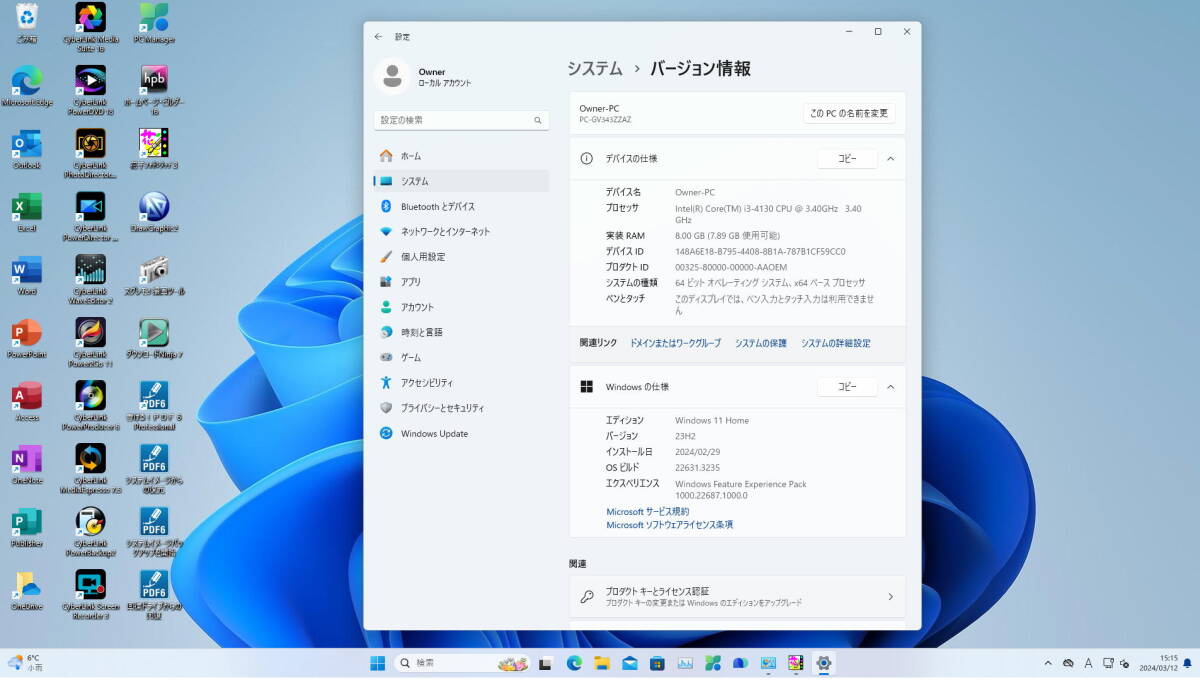The image size is (1200, 680).
Task: Click the Owner local account profile
Action: click(x=424, y=77)
